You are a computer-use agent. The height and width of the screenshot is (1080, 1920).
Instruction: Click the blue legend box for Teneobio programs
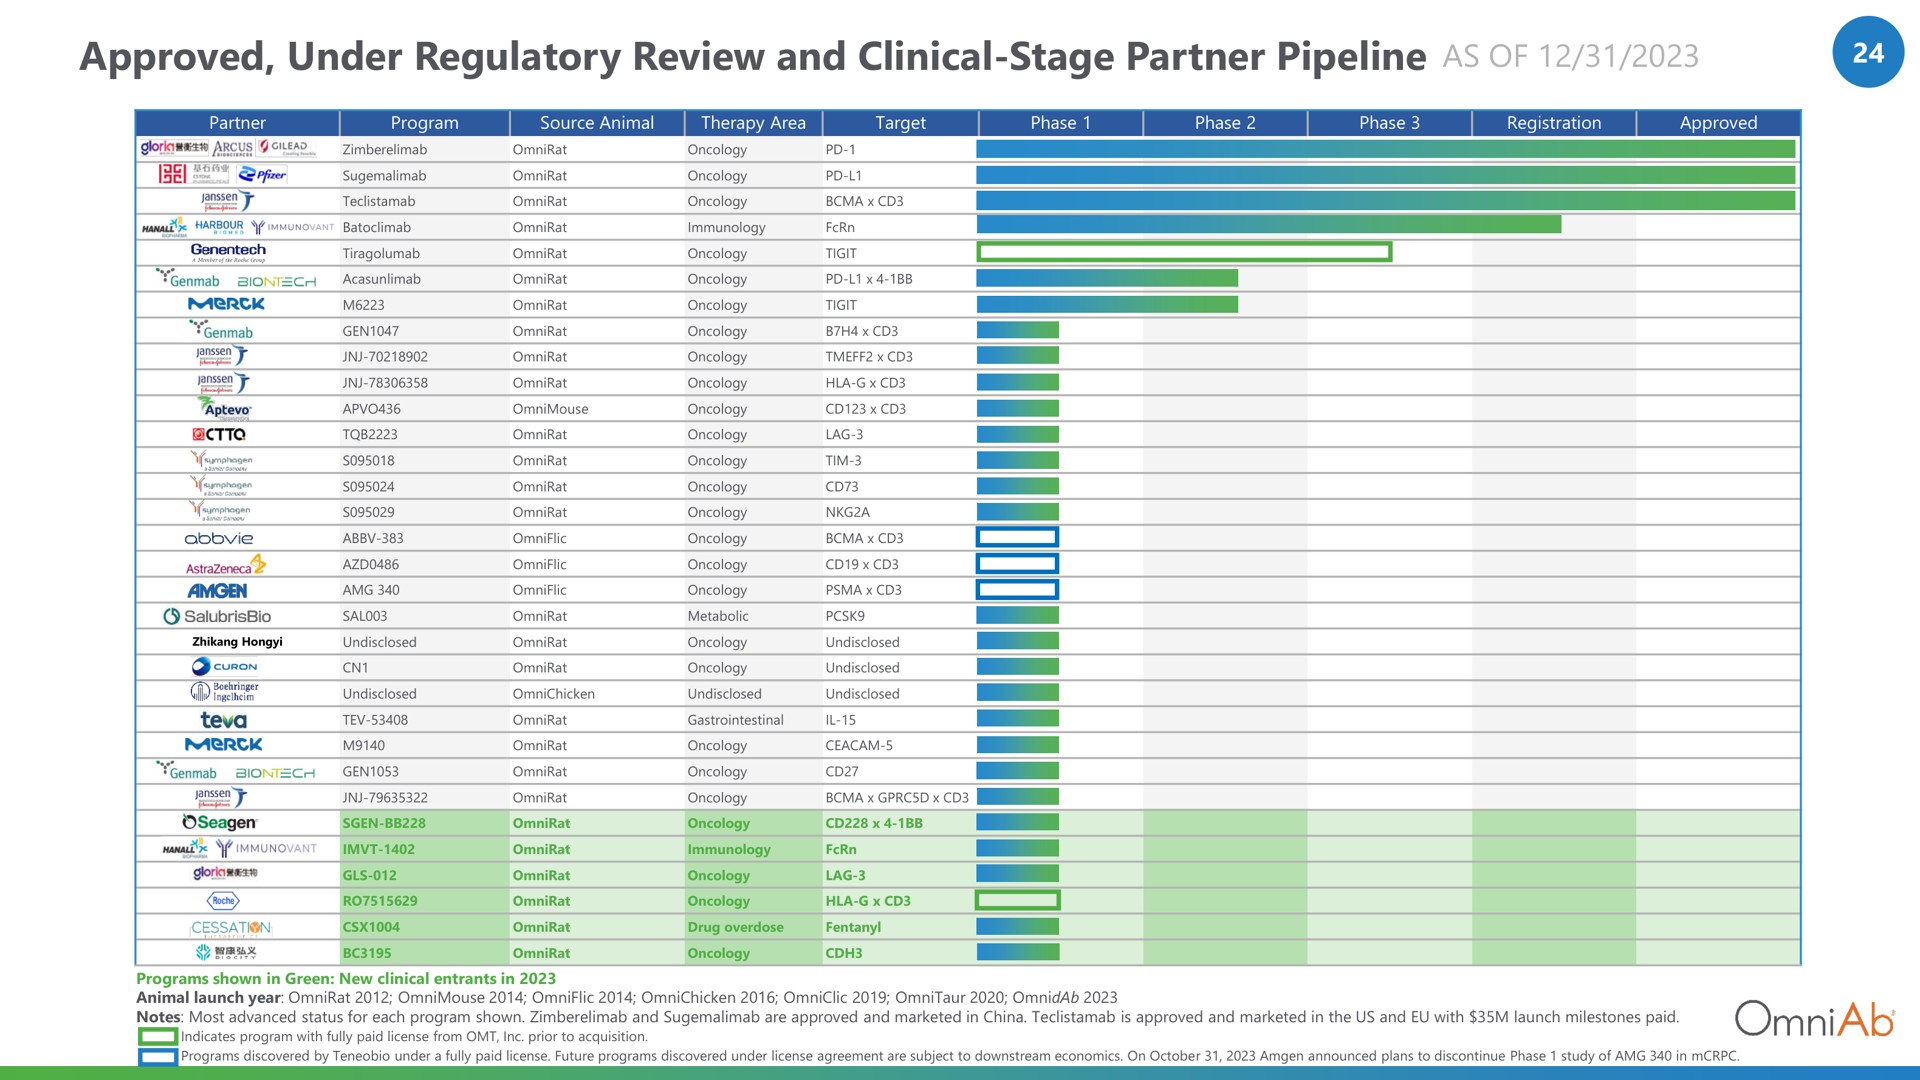[x=158, y=1056]
